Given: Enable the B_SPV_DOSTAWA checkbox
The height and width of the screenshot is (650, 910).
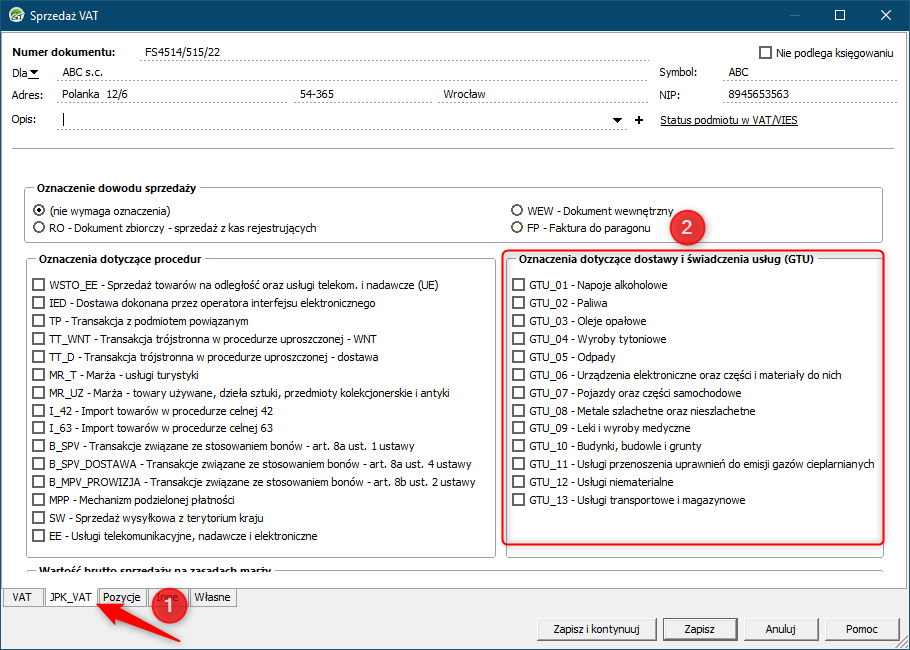Looking at the screenshot, I should point(38,464).
